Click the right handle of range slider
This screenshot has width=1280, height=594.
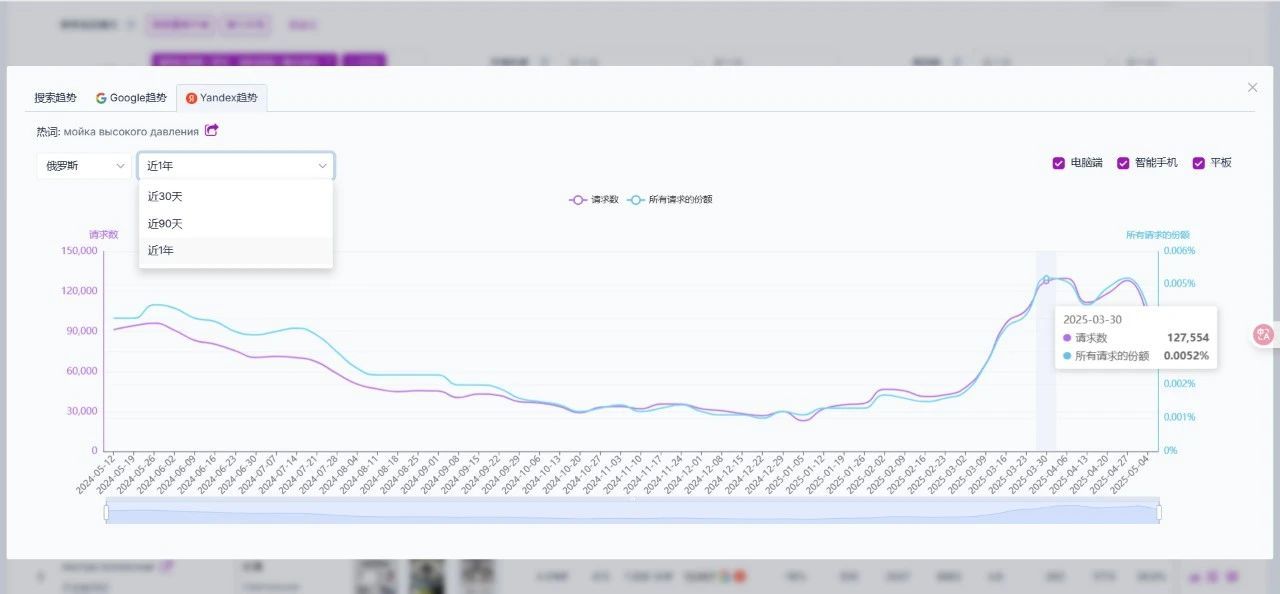1159,512
